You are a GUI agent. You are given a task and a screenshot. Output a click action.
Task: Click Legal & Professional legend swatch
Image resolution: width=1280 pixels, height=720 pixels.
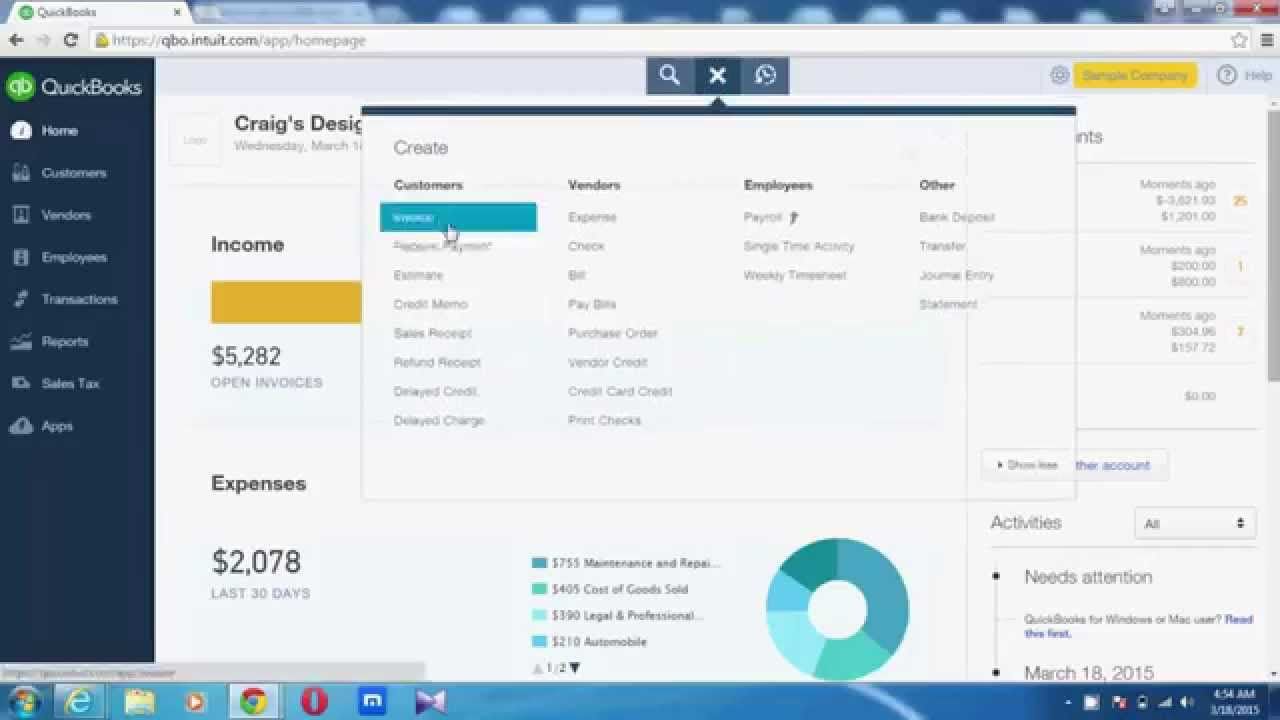tap(540, 615)
